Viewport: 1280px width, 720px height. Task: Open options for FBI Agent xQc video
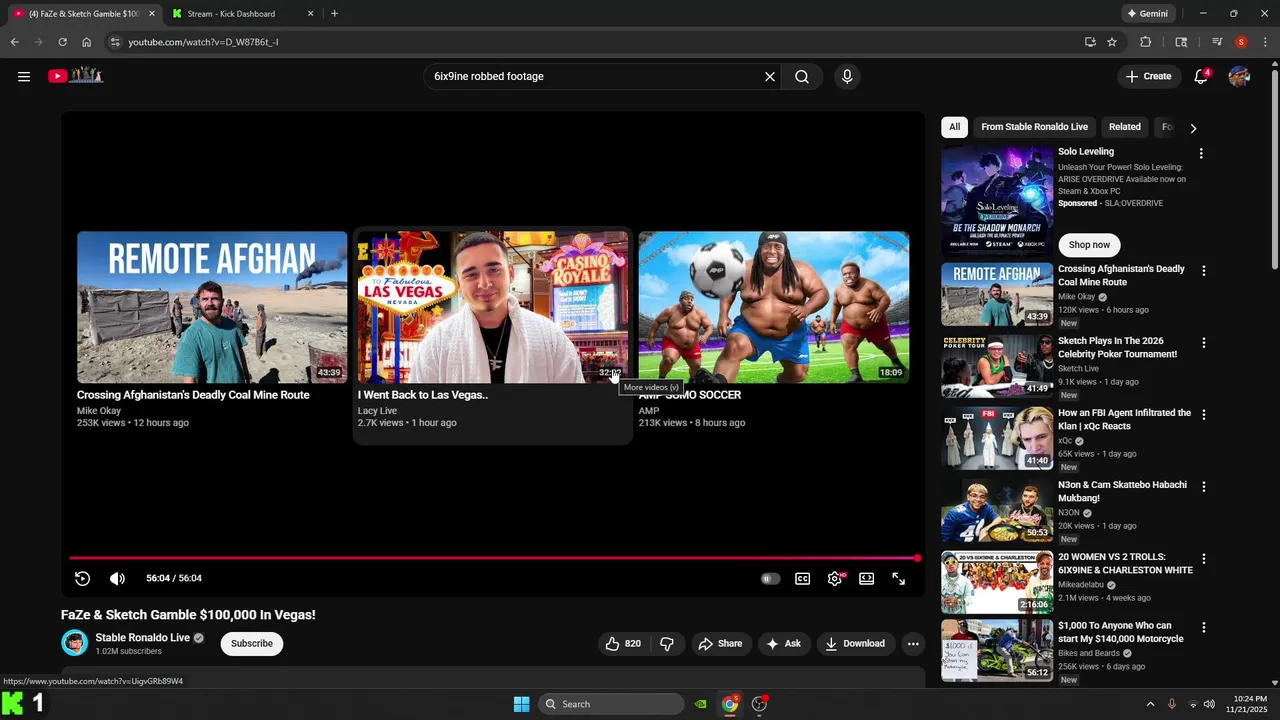tap(1203, 415)
